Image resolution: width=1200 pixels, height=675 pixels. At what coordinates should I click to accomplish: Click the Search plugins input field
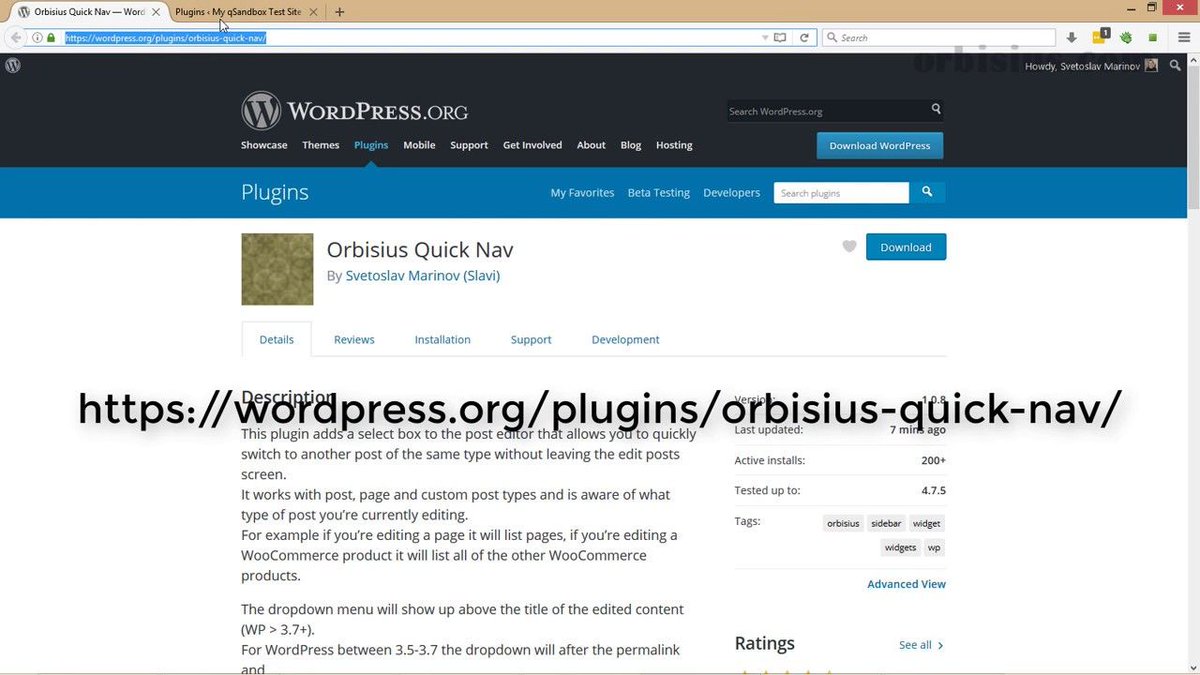(x=841, y=193)
